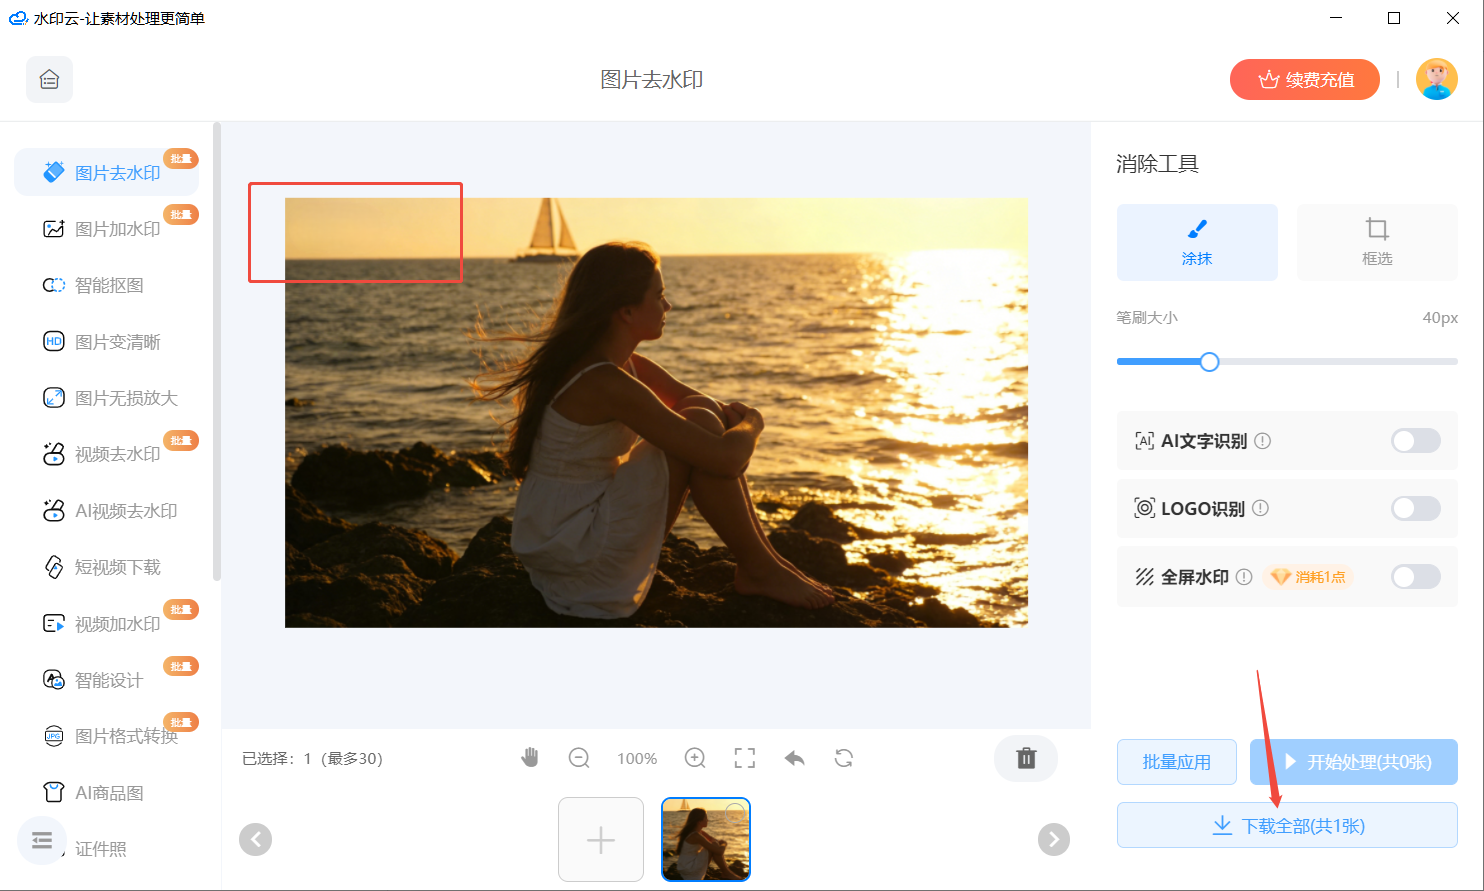The image size is (1484, 891).
Task: Adjust the 笔刷大小 slider handle
Action: (1209, 362)
